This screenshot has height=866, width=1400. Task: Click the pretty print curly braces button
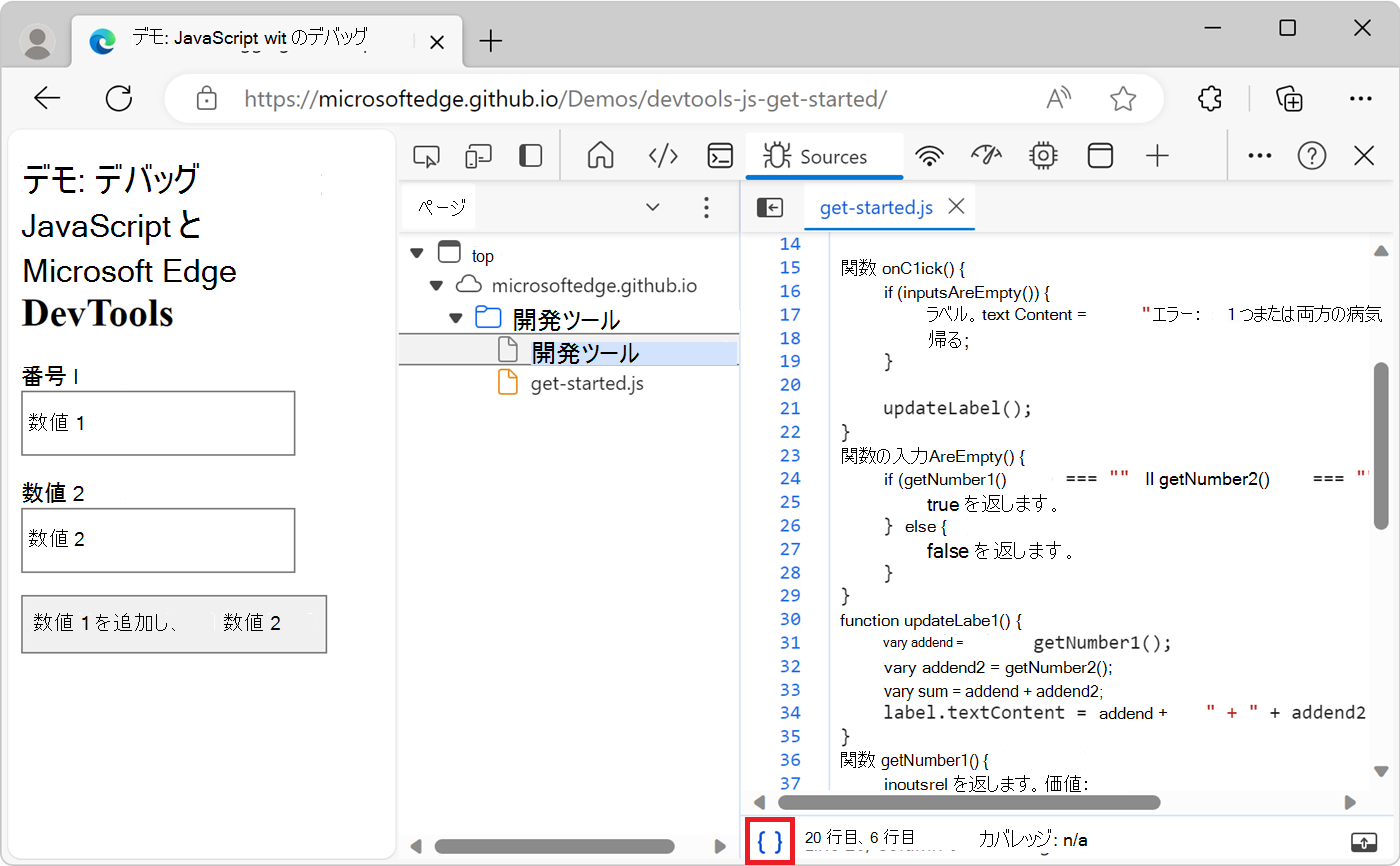(x=770, y=841)
